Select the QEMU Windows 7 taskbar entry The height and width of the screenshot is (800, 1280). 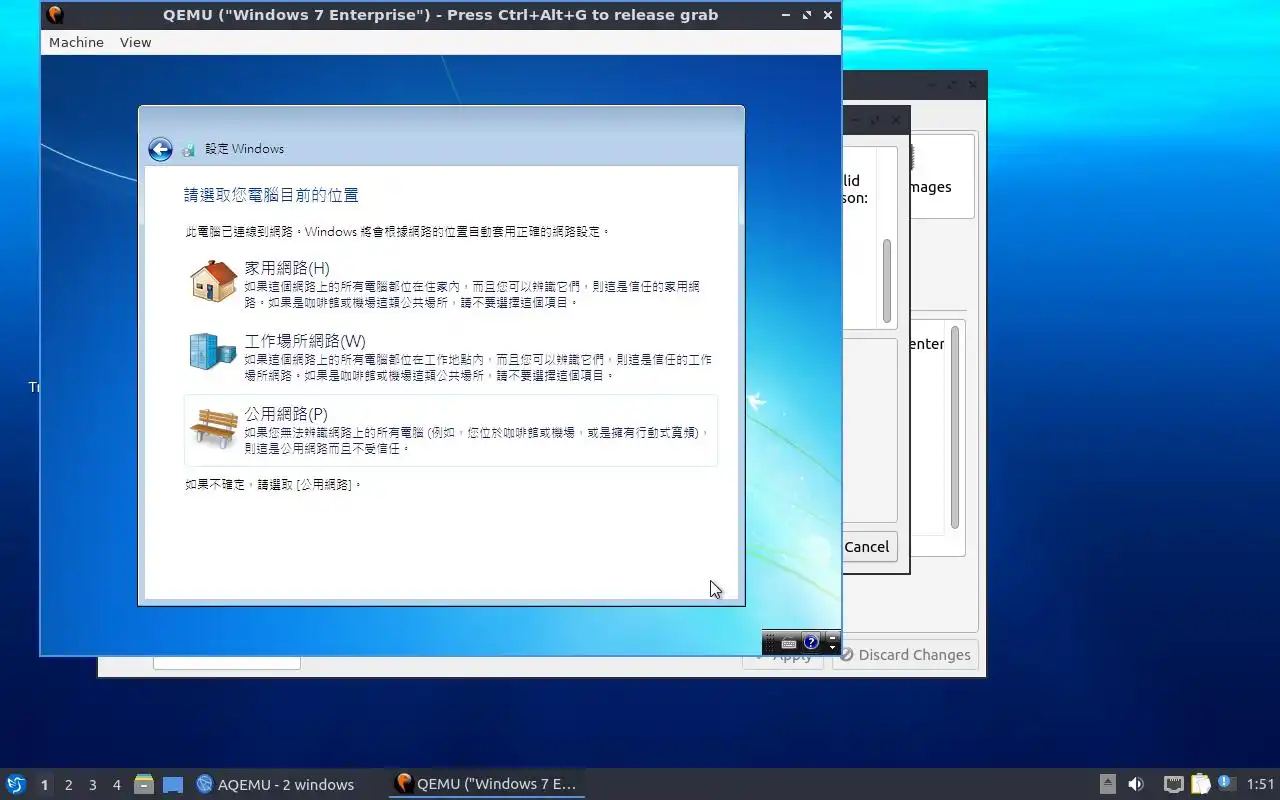tap(486, 784)
